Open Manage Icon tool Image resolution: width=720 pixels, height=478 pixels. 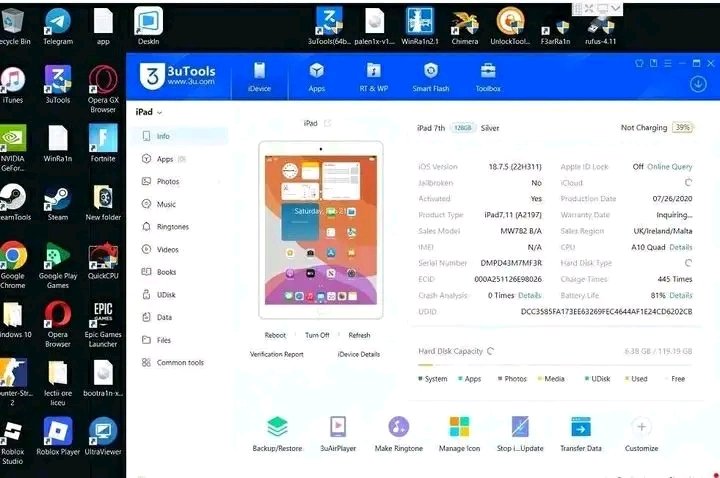tap(459, 434)
